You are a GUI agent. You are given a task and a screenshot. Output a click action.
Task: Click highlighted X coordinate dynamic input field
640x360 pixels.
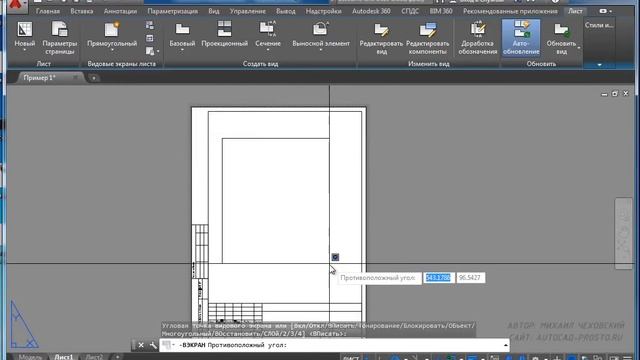[x=438, y=278]
